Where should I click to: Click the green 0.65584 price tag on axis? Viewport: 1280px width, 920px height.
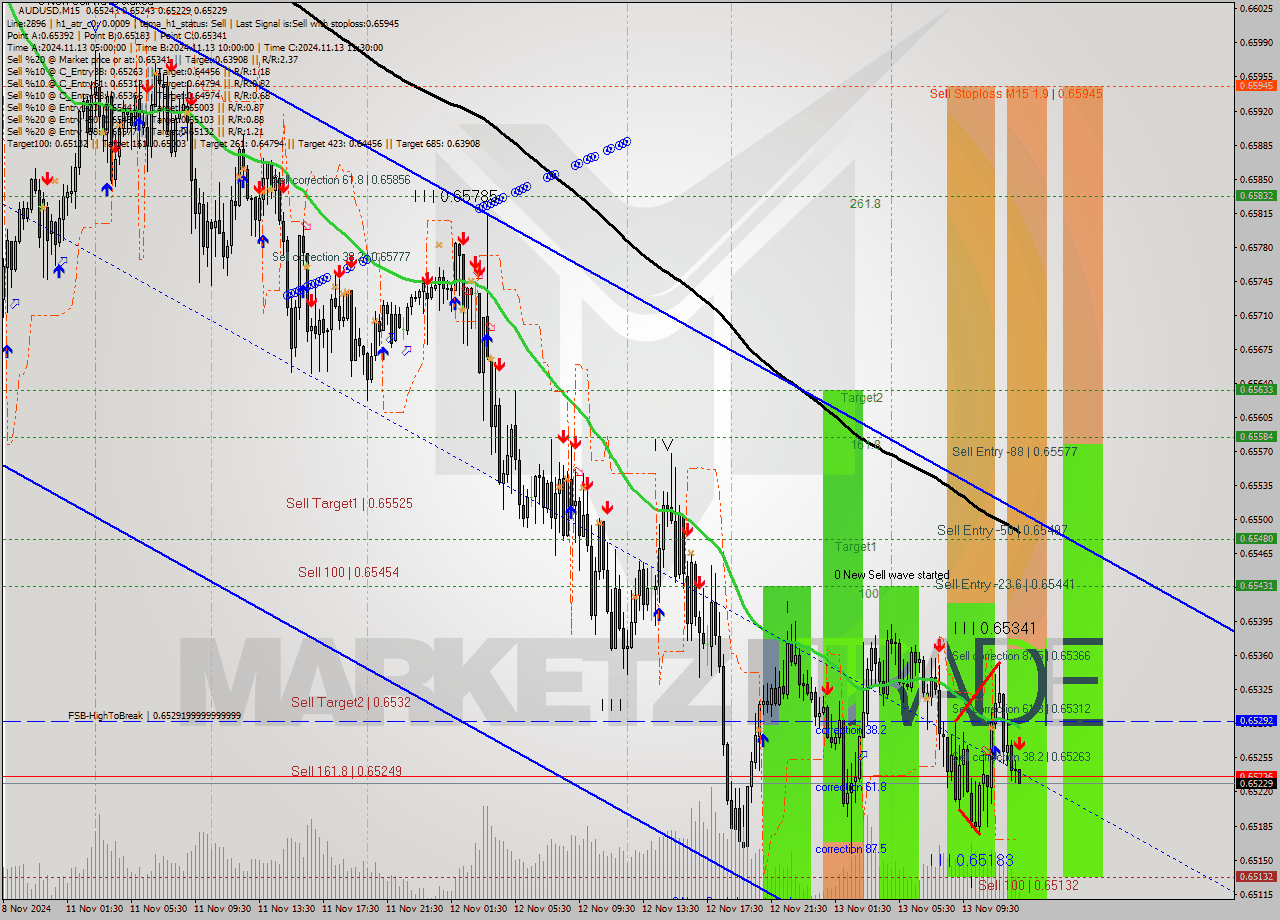1256,437
